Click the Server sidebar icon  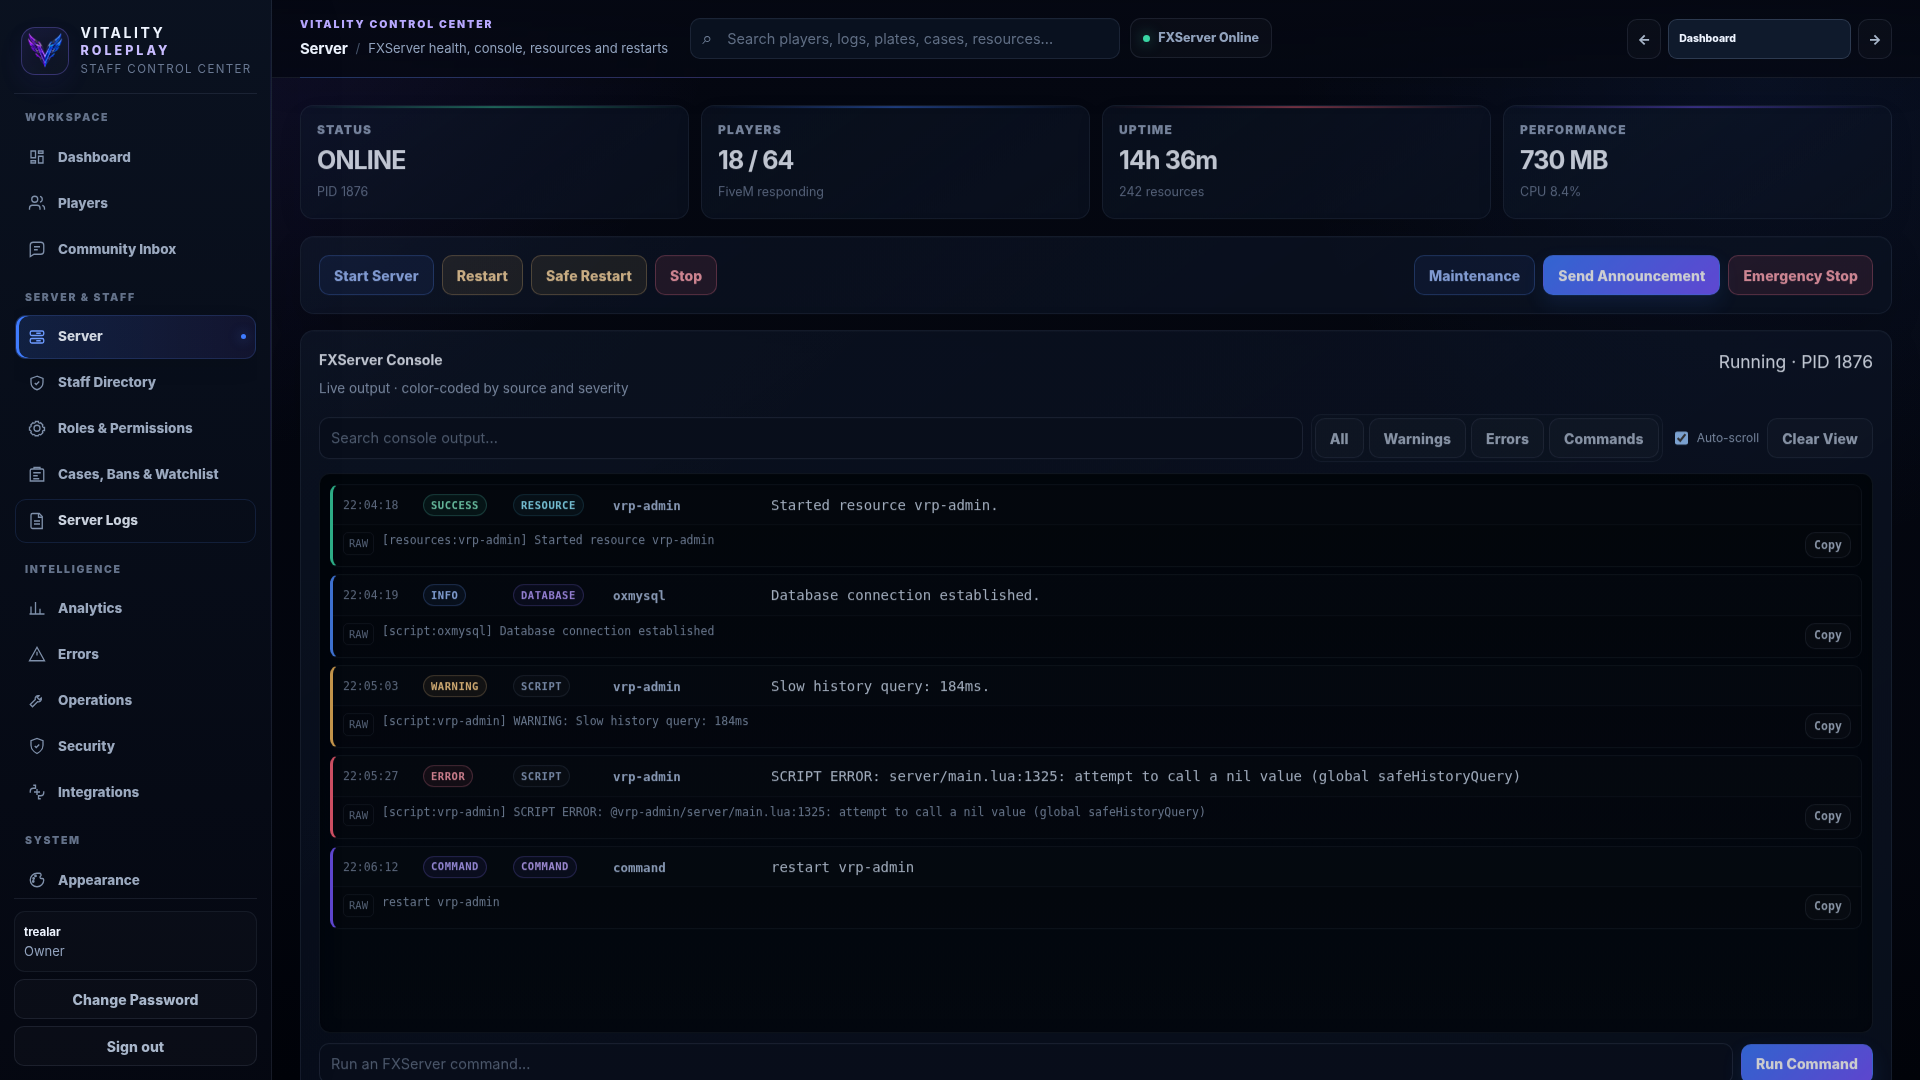click(37, 337)
